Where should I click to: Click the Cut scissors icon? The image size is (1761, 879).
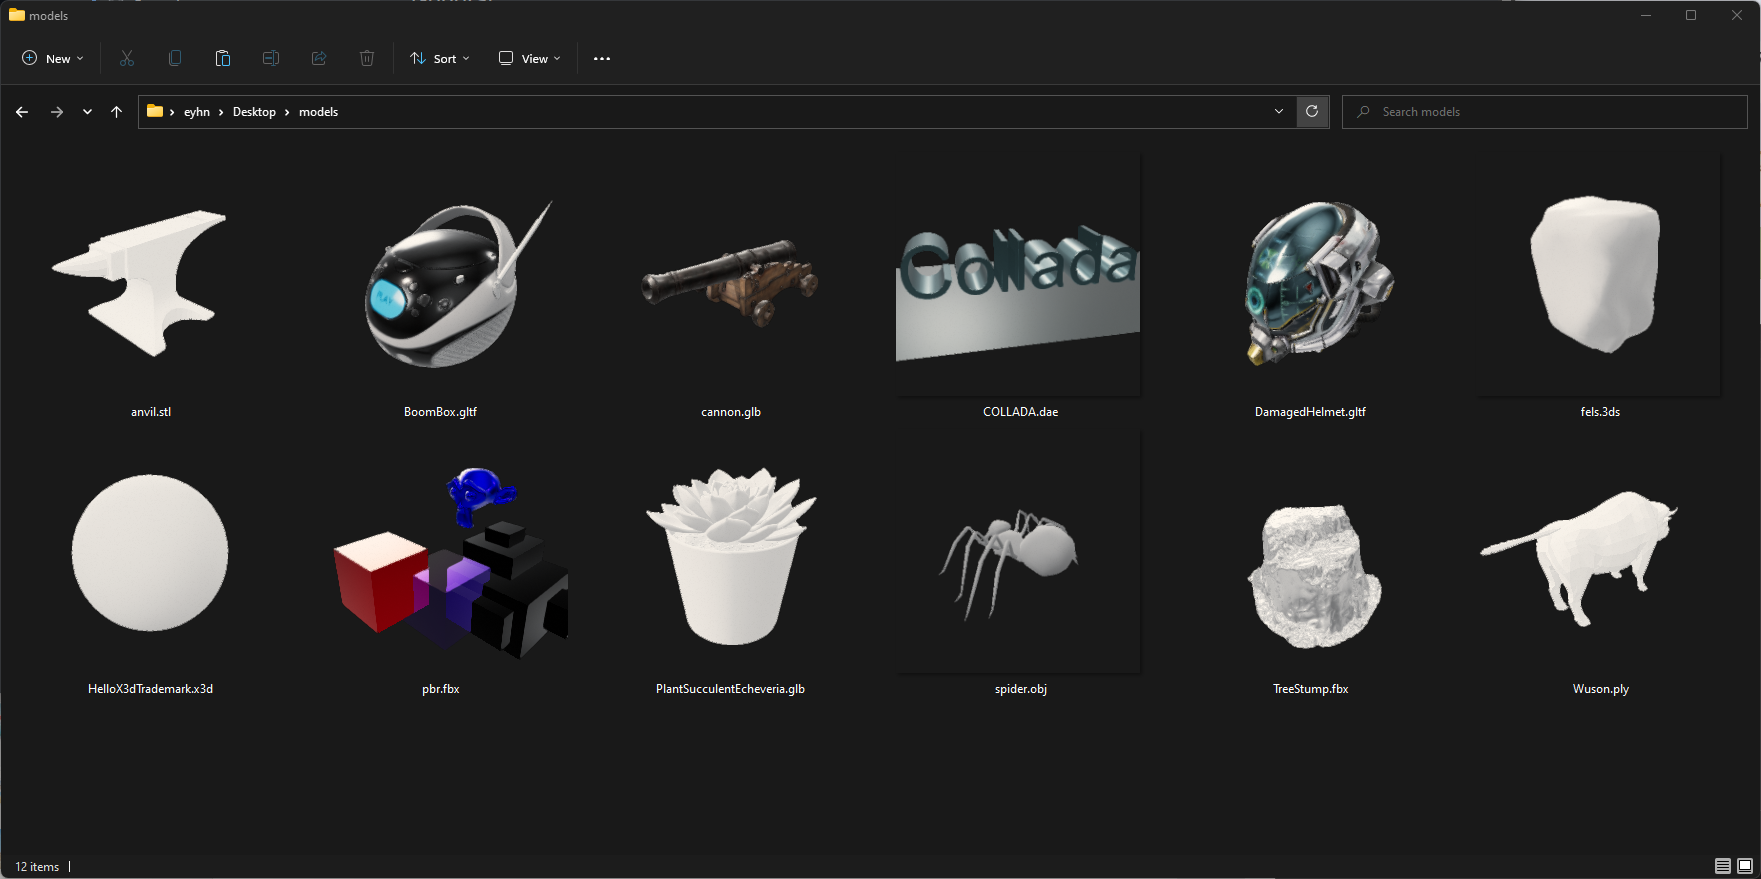pos(127,58)
